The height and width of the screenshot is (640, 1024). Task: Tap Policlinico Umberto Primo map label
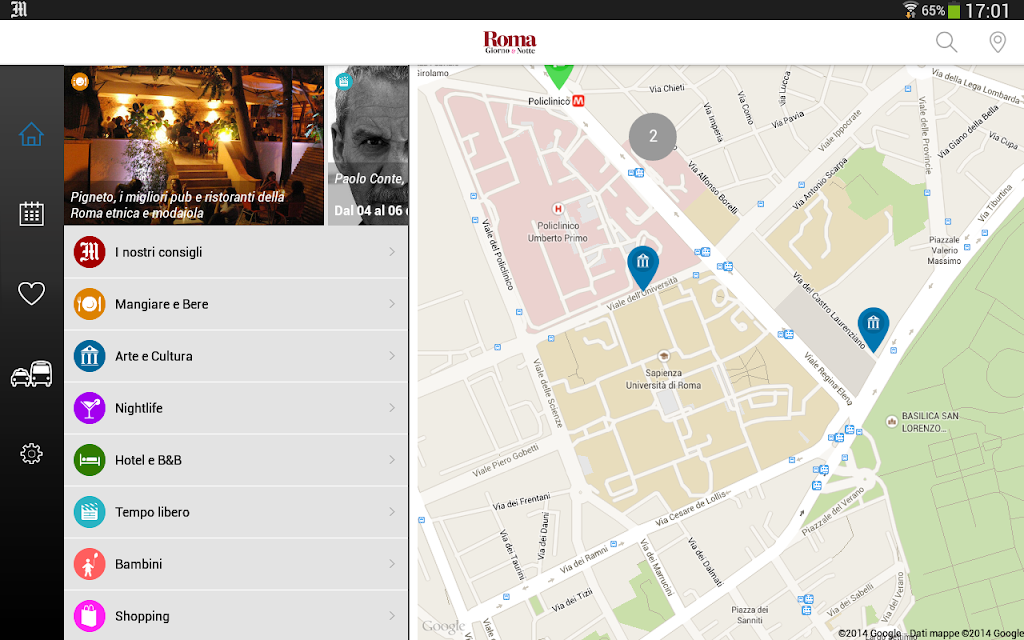(x=558, y=232)
